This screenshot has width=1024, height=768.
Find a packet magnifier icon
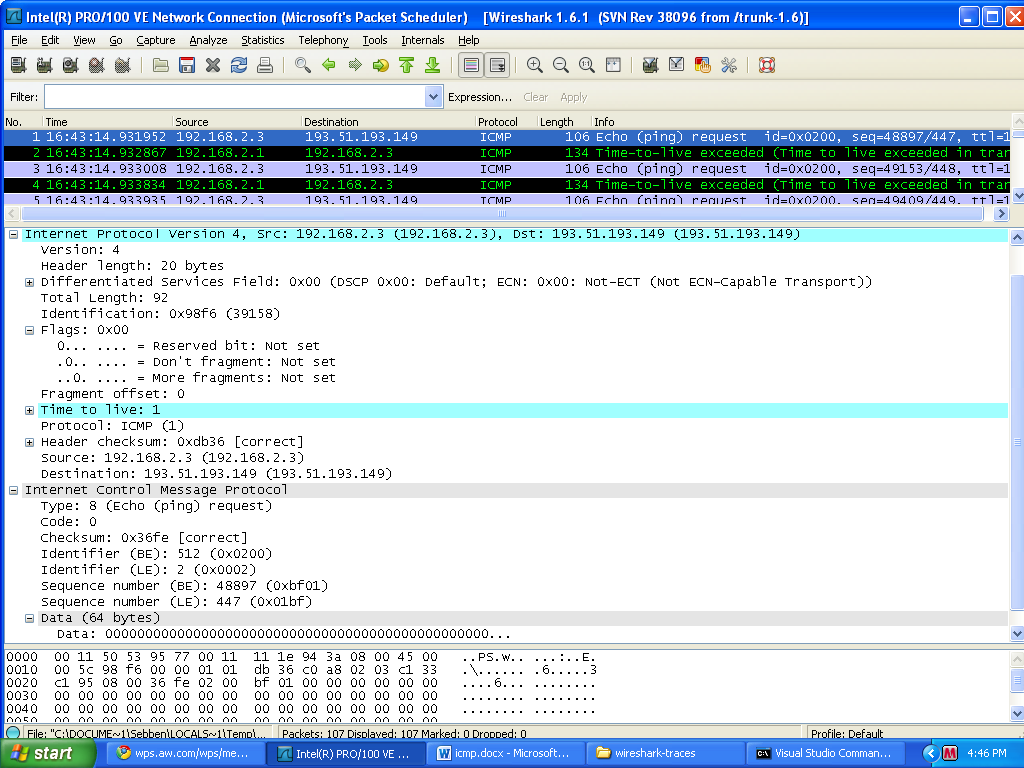tap(302, 65)
